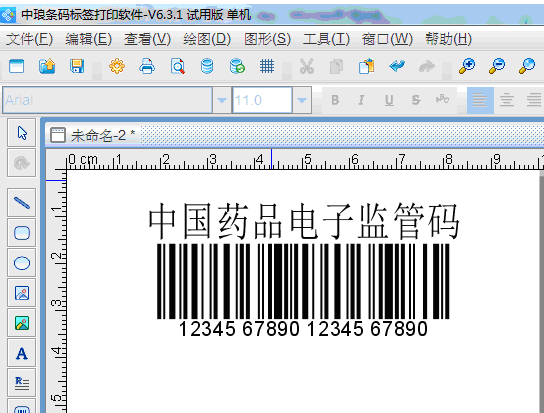Screen dimensions: 544x413
Task: Expand the font size 11.0 dropdown
Action: pyautogui.click(x=302, y=100)
